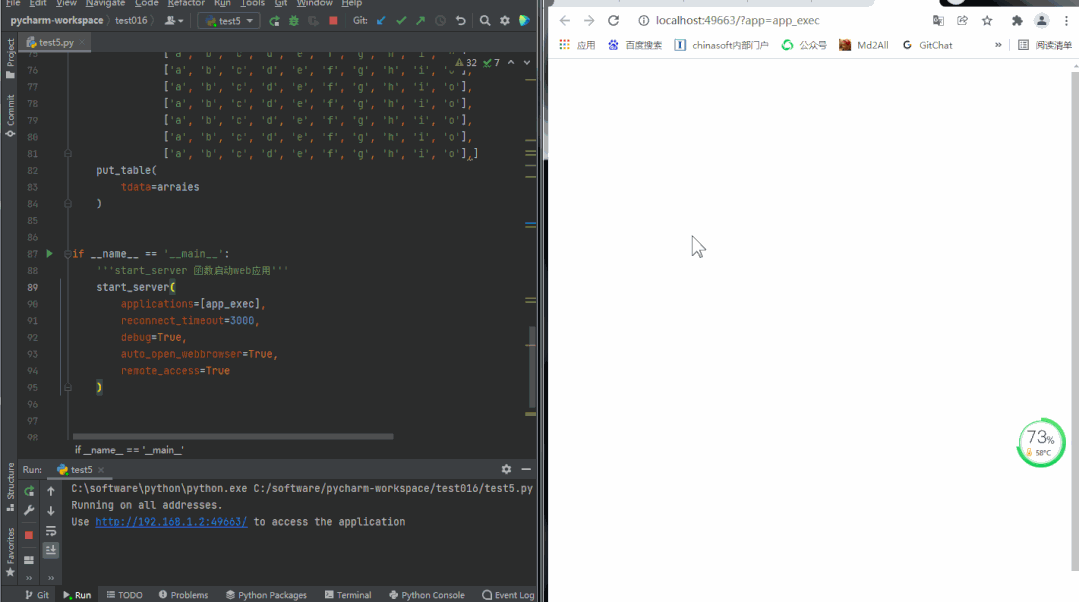1079x602 pixels.
Task: Open the Refactor menu
Action: tap(186, 4)
